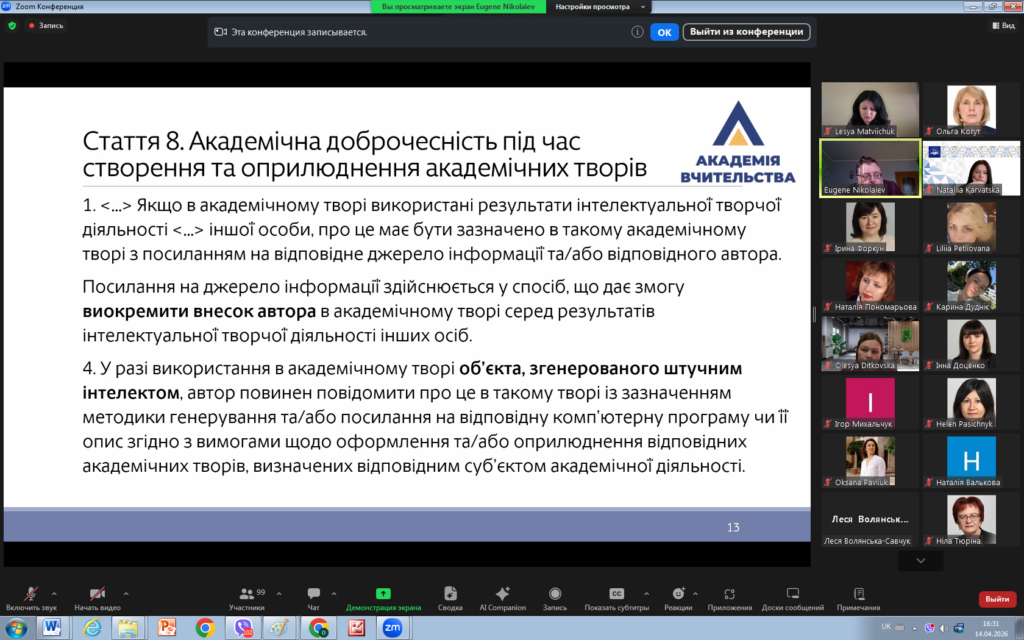Toggle captions with Показать субтитры
Viewport: 1024px width, 640px height.
click(617, 594)
